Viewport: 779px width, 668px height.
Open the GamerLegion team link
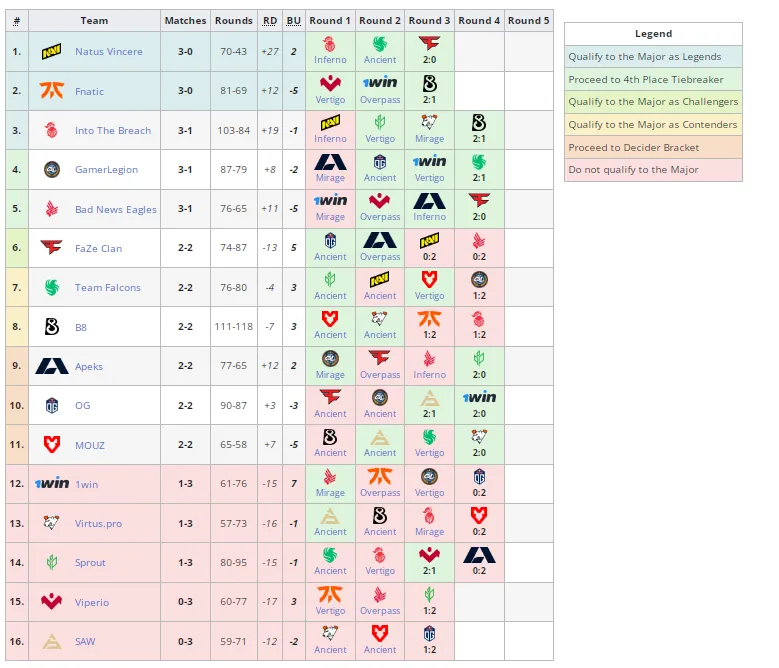click(106, 169)
